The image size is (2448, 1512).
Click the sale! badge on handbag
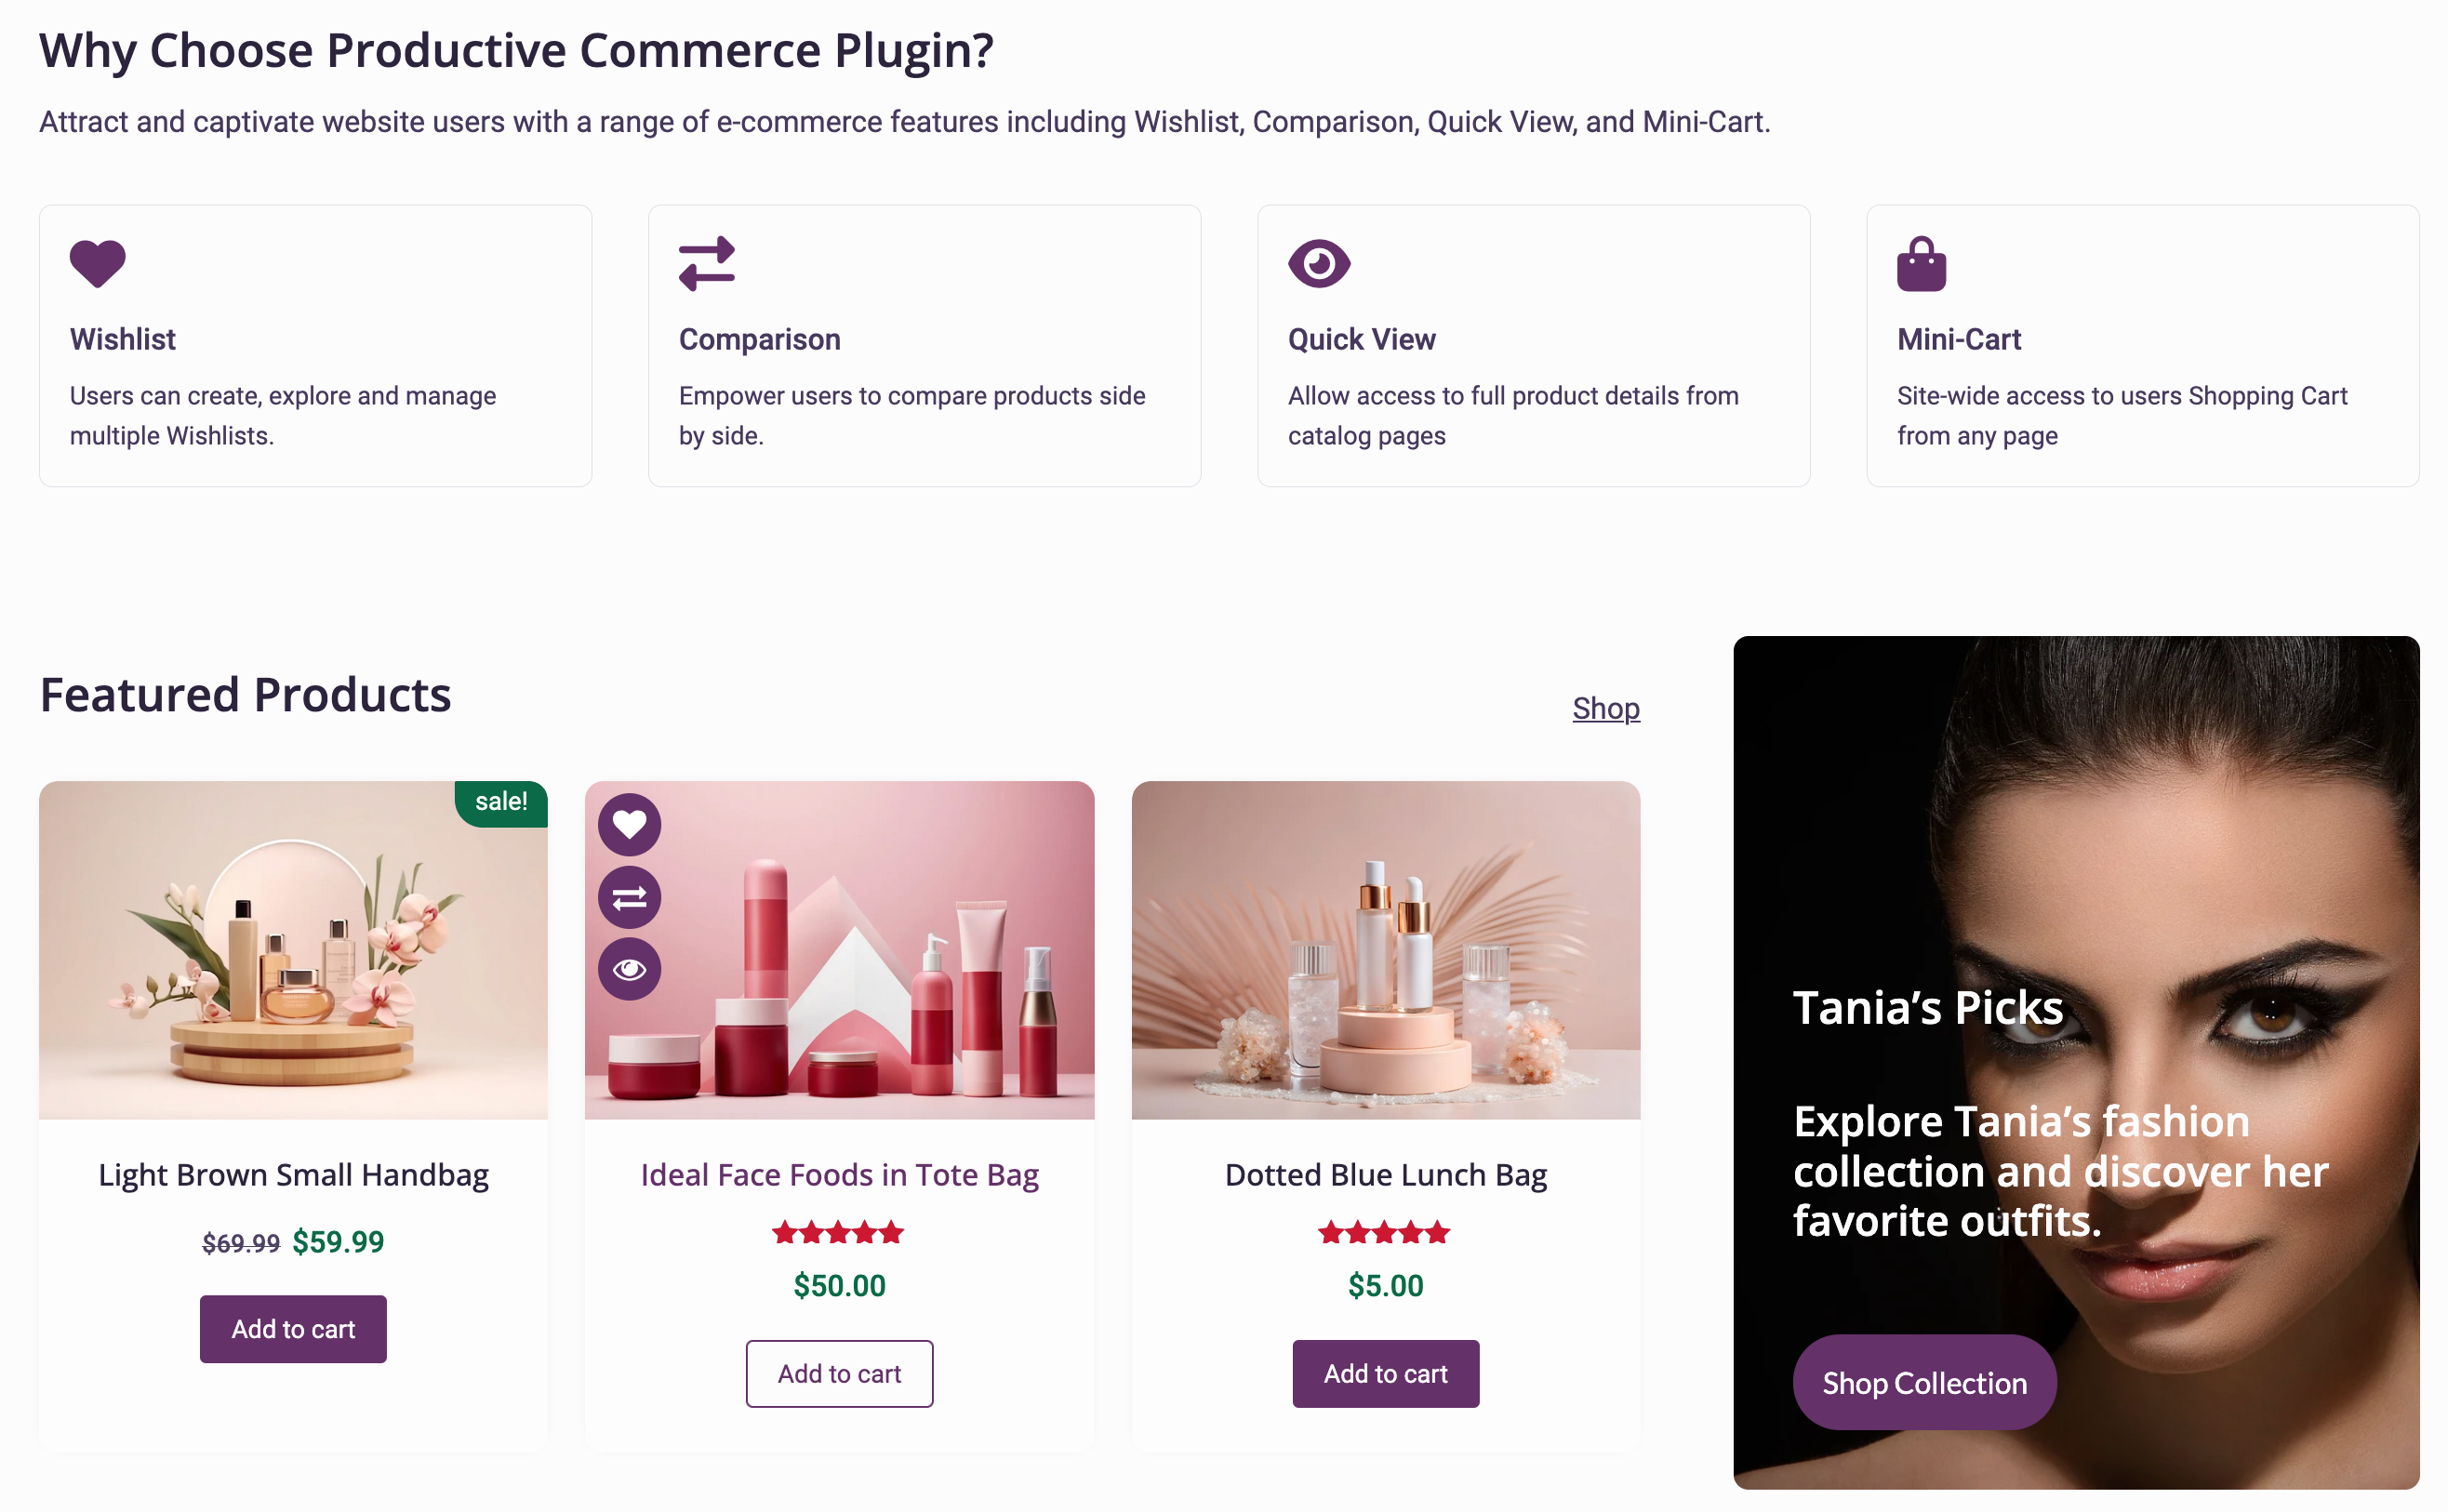click(x=501, y=802)
